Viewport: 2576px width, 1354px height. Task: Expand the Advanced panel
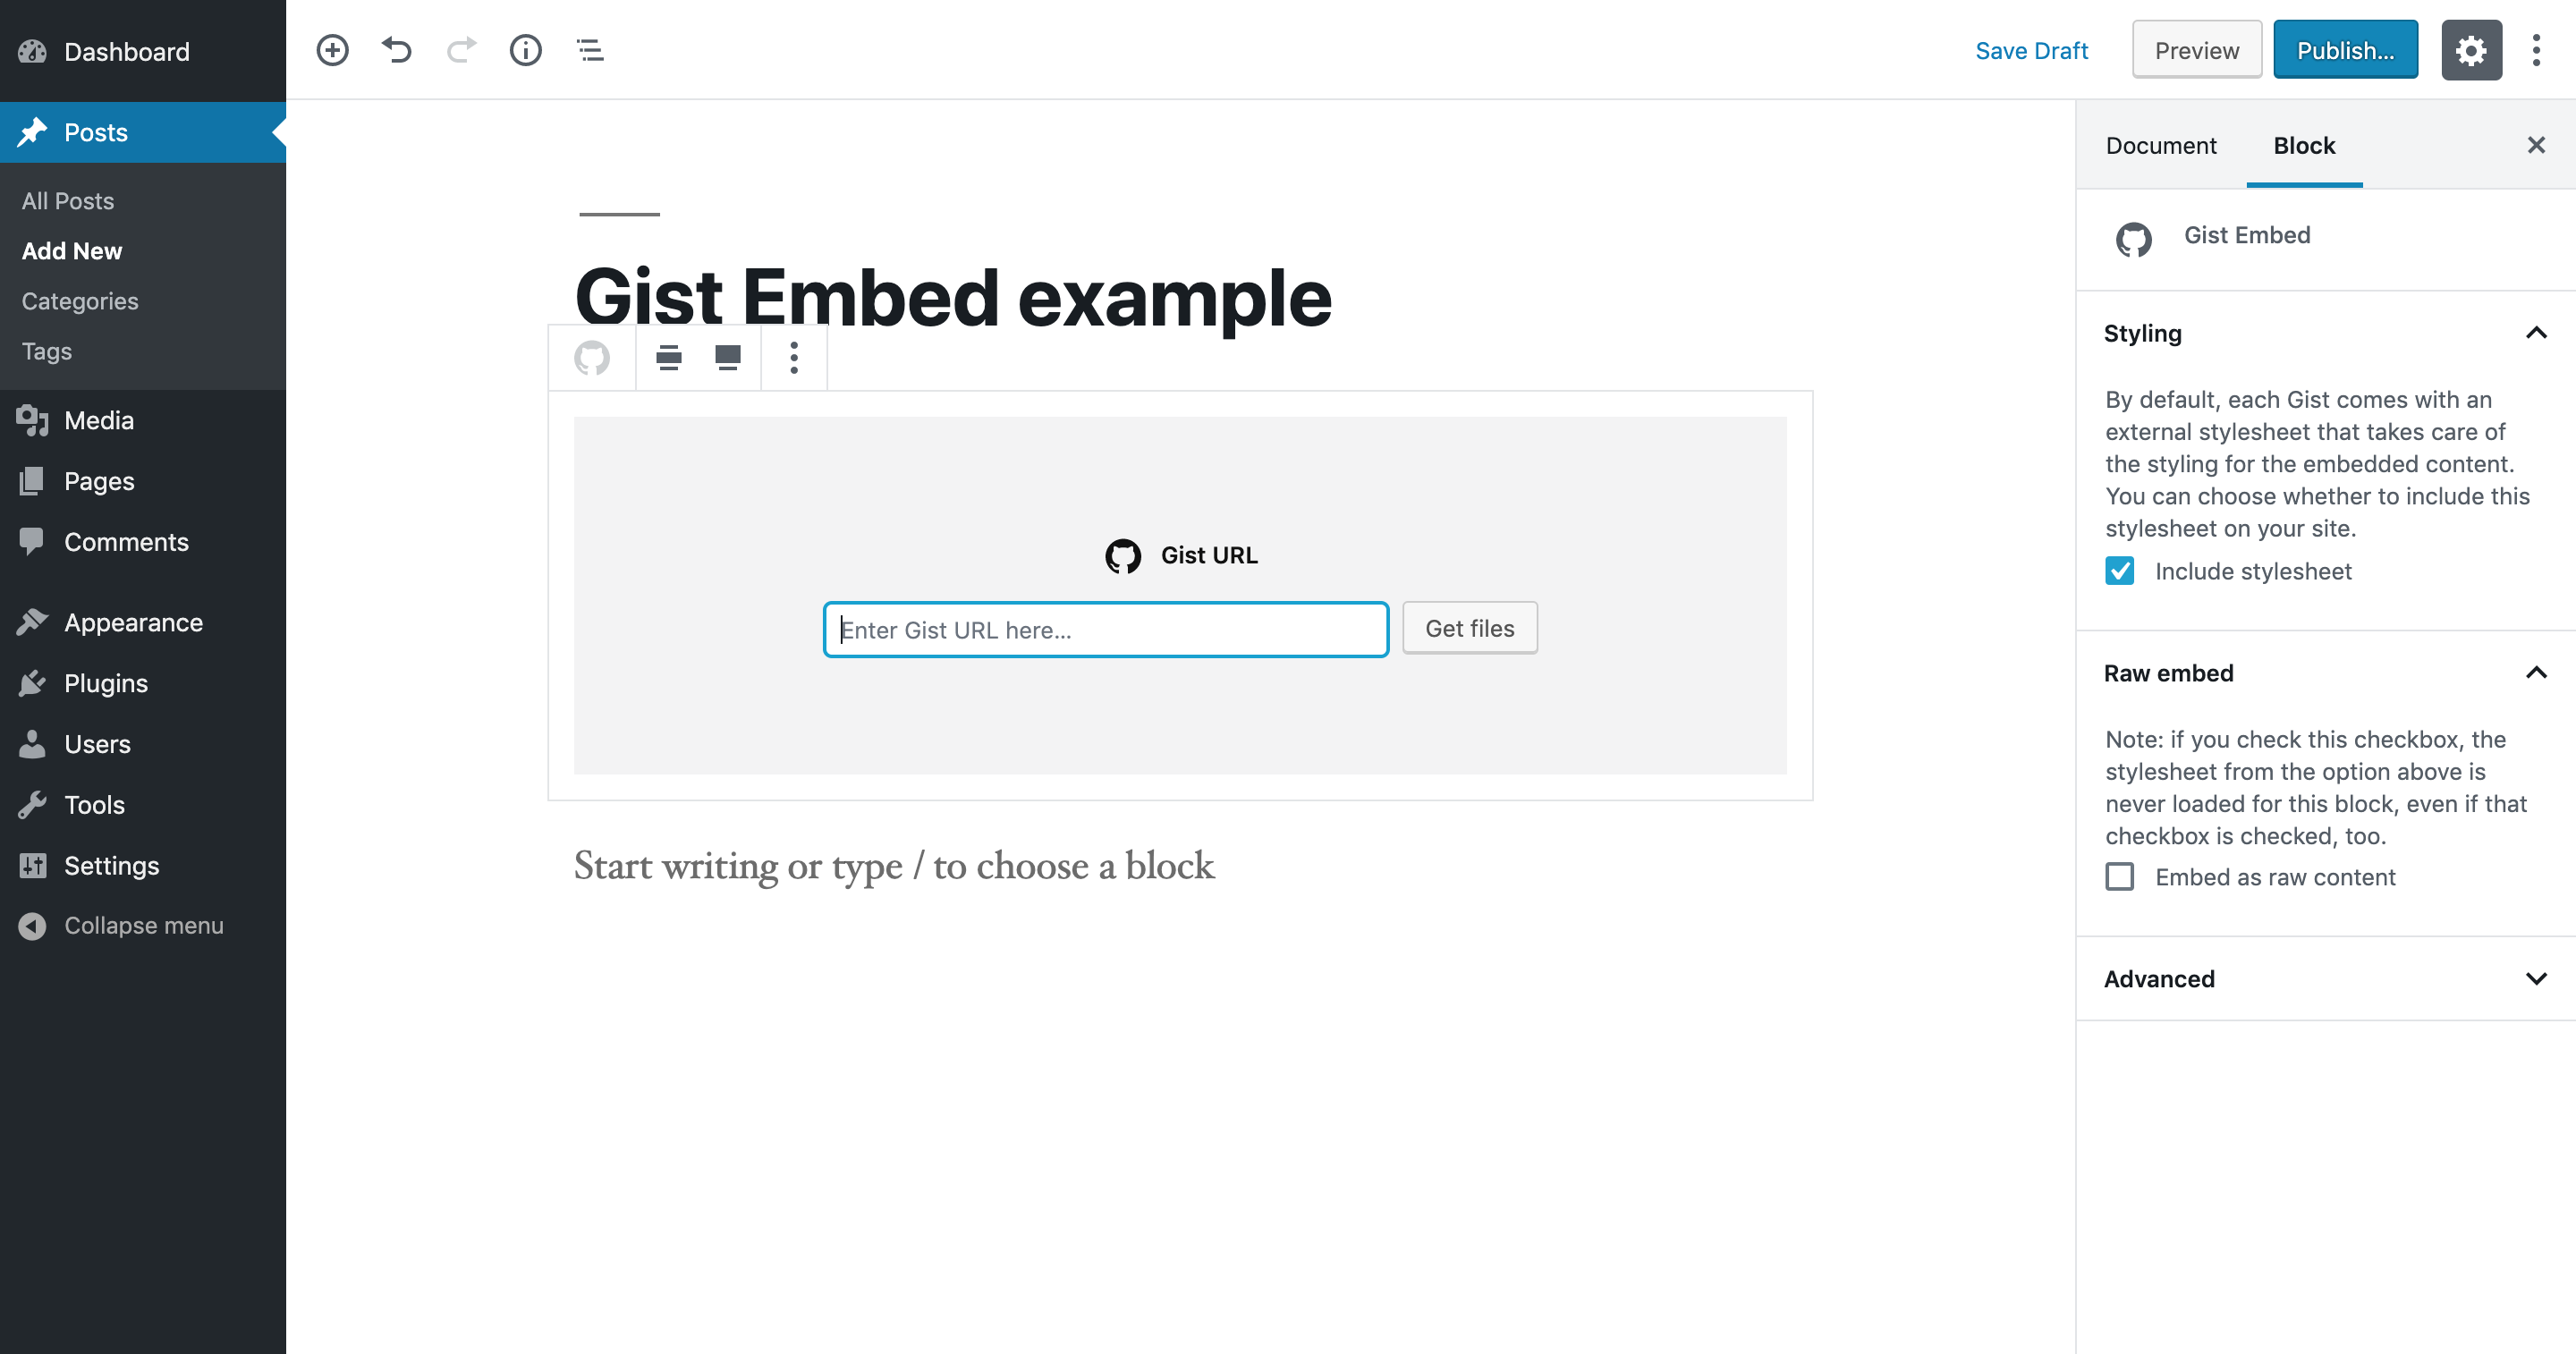(2535, 979)
